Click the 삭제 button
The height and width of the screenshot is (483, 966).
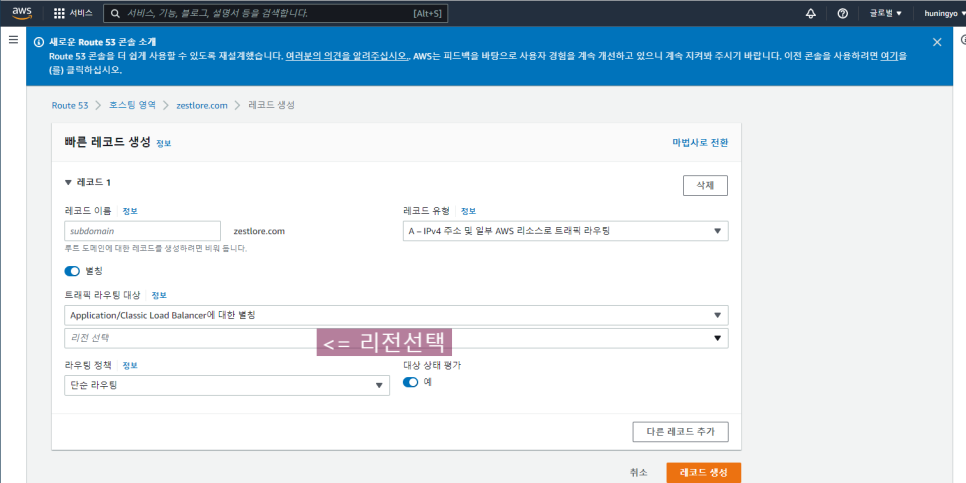705,185
